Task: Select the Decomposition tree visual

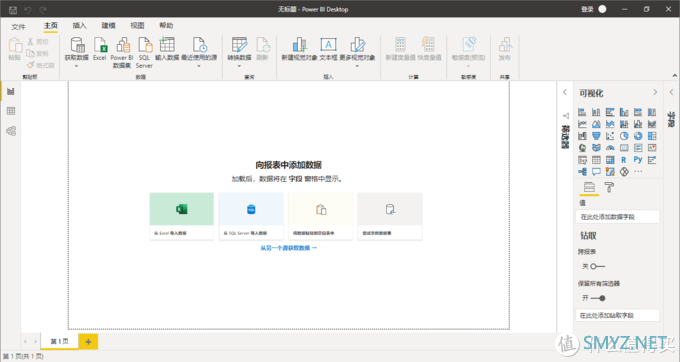Action: tap(582, 172)
